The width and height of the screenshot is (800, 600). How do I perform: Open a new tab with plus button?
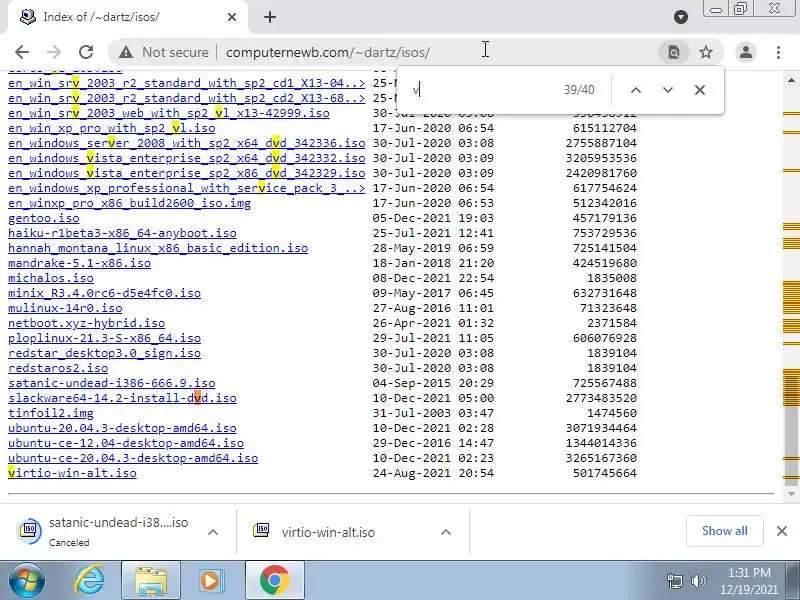(270, 17)
